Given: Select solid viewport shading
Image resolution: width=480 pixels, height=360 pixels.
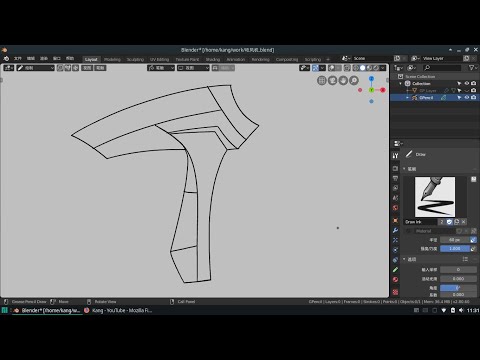Looking at the screenshot, I should pyautogui.click(x=362, y=68).
